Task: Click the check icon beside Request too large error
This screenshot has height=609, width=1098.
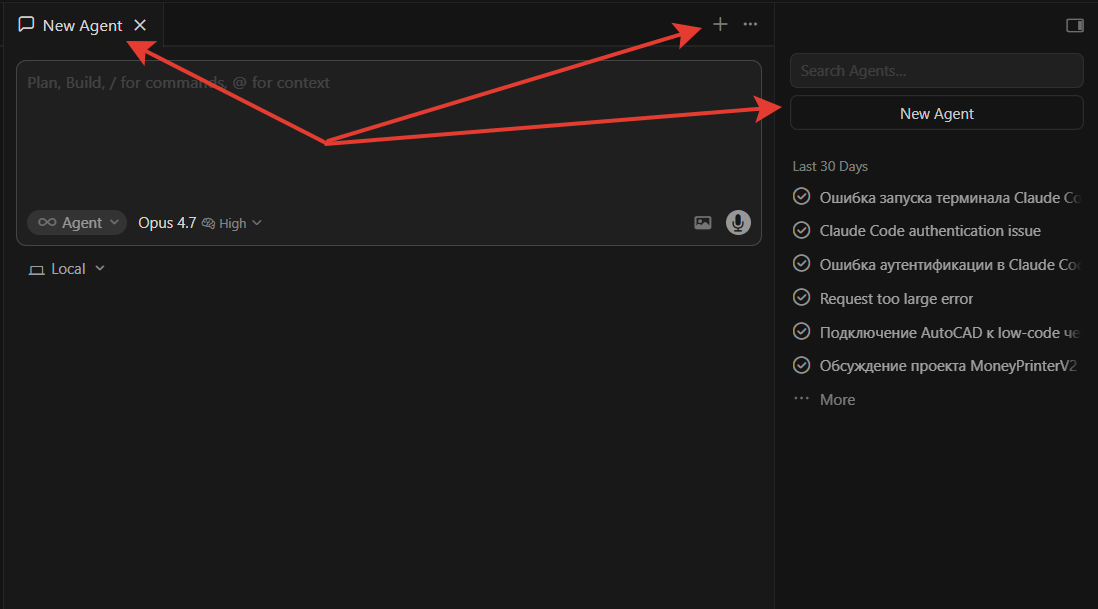Action: [x=801, y=298]
